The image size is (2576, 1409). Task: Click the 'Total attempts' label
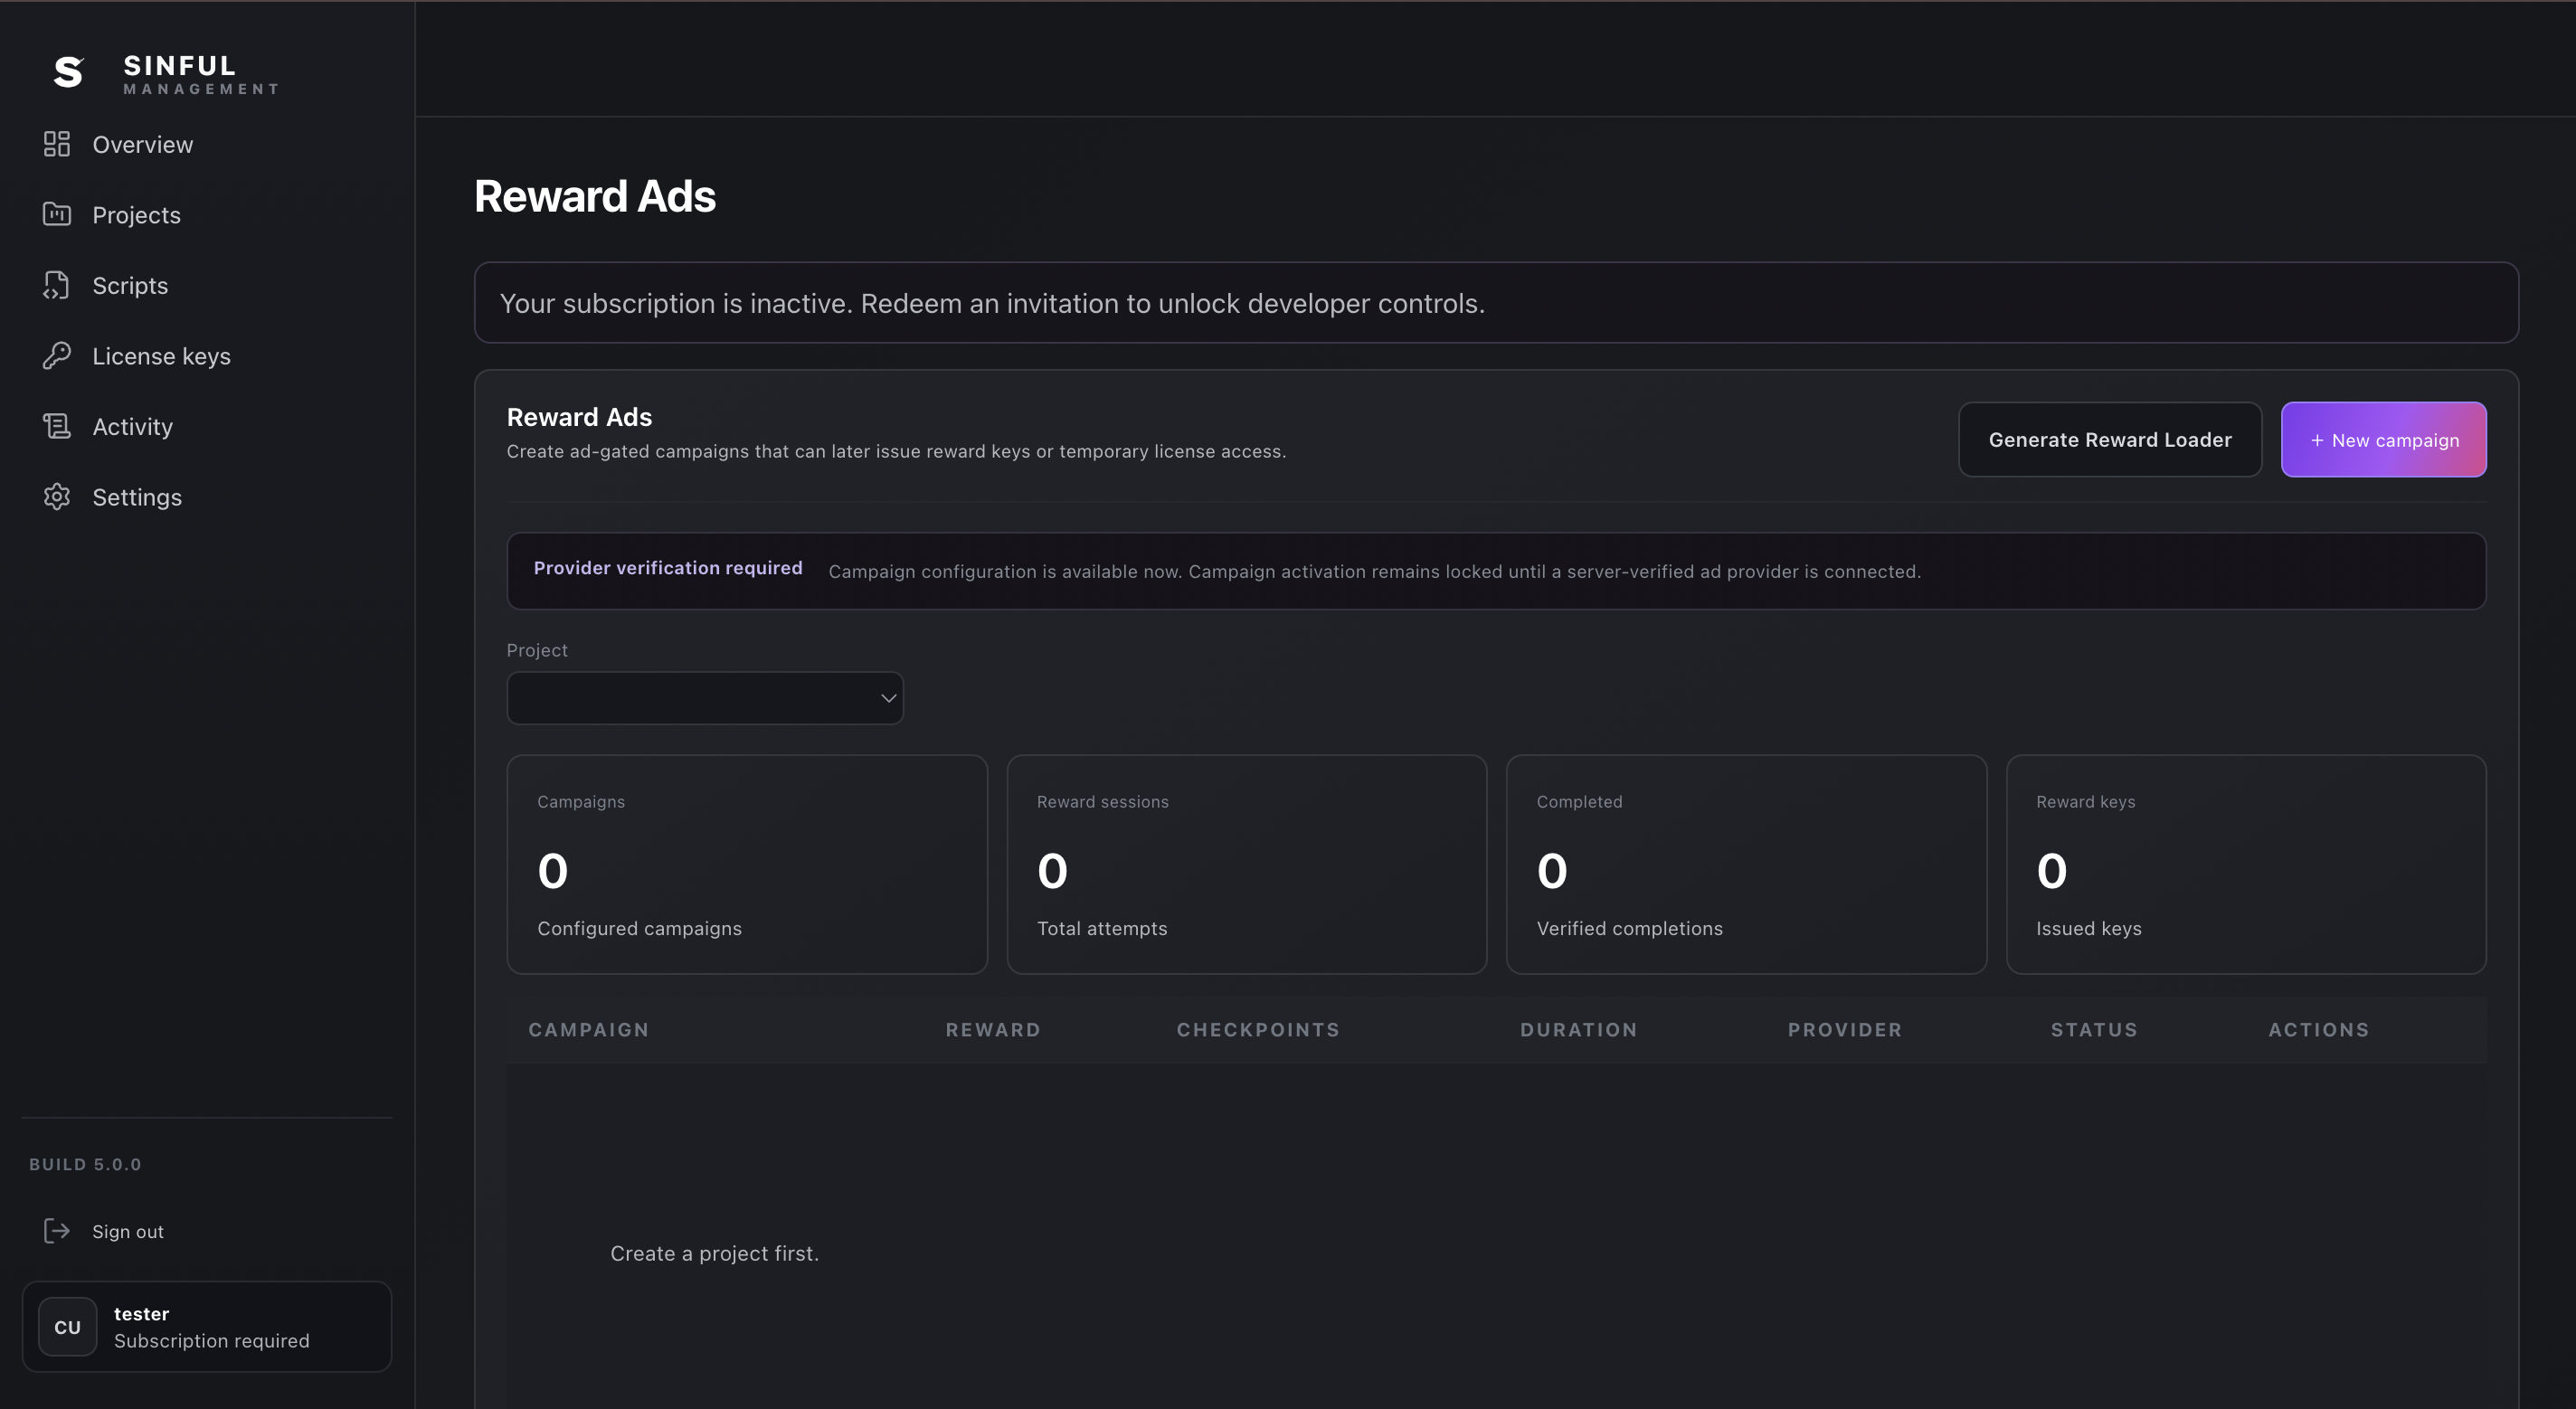pos(1102,929)
